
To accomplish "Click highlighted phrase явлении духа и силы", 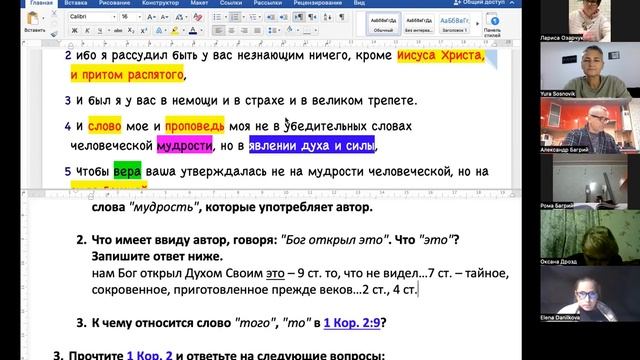I will coord(312,145).
